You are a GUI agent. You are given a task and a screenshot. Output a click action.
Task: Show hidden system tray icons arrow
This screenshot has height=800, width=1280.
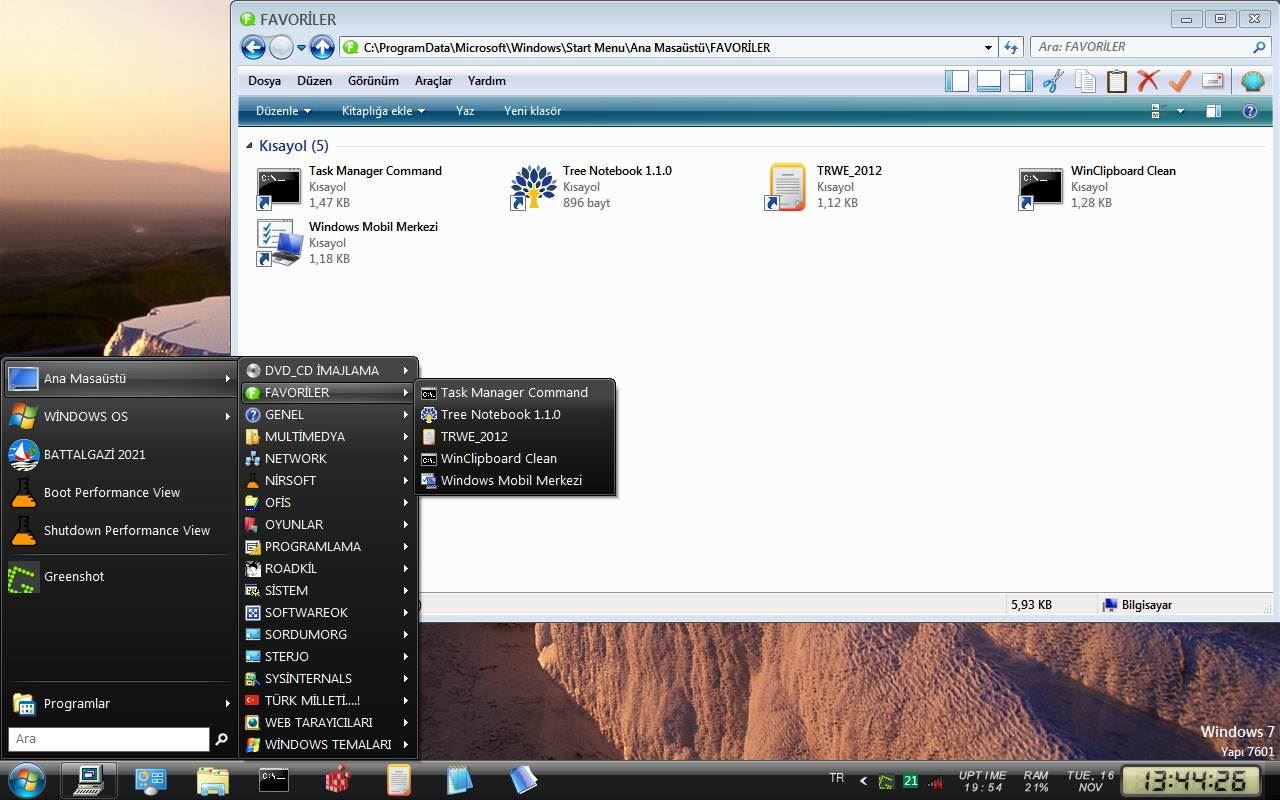coord(864,781)
